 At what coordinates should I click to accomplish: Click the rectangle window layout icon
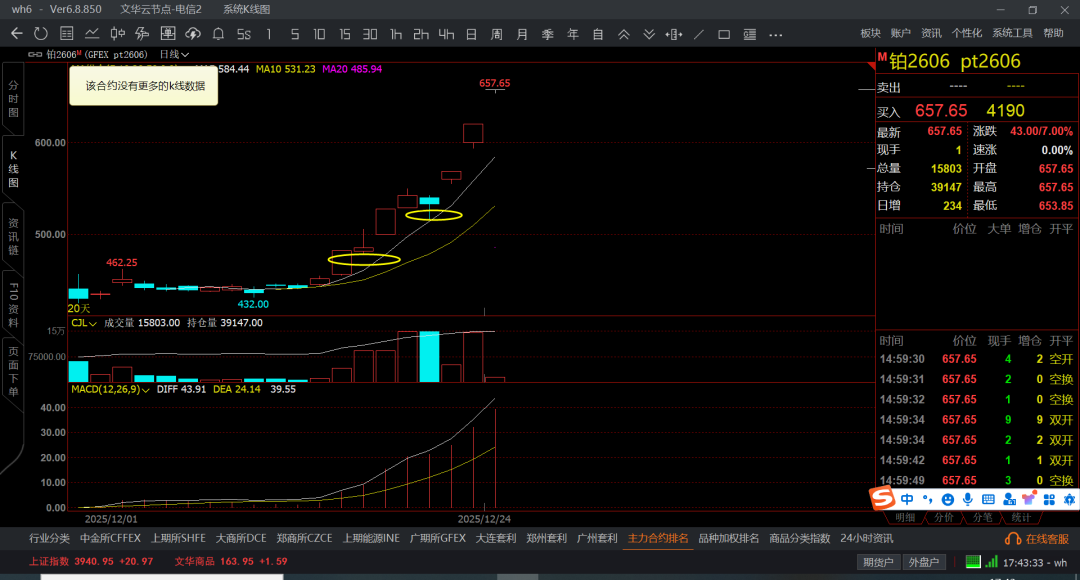click(x=724, y=34)
